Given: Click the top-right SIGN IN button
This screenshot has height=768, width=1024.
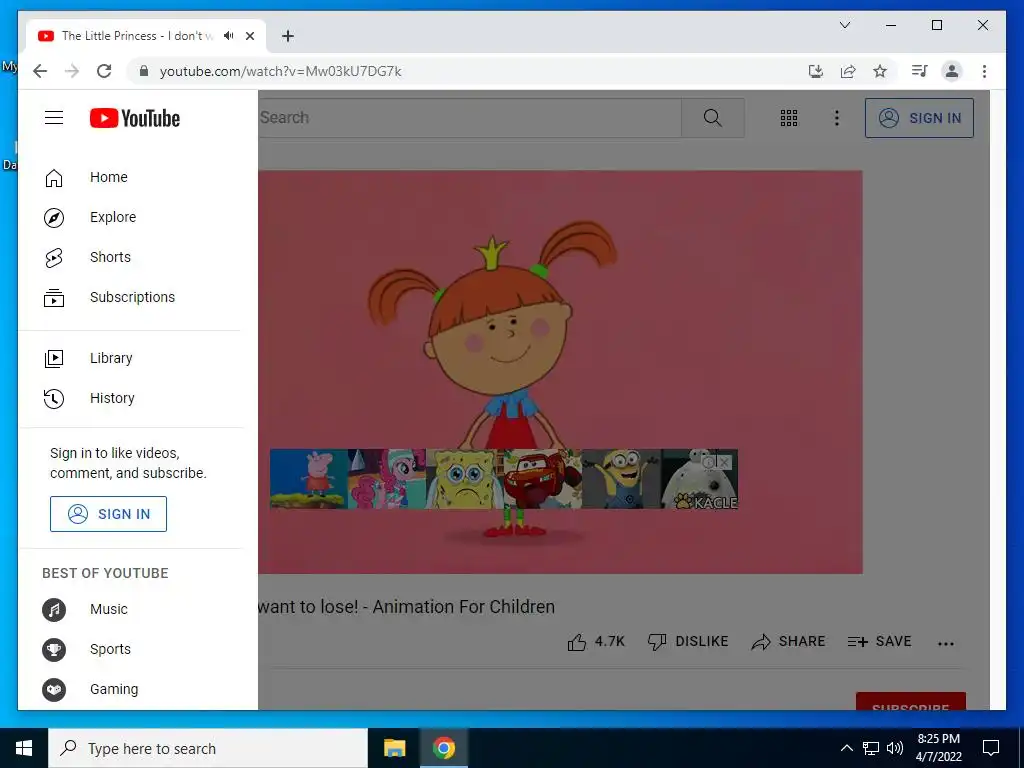Looking at the screenshot, I should 919,118.
